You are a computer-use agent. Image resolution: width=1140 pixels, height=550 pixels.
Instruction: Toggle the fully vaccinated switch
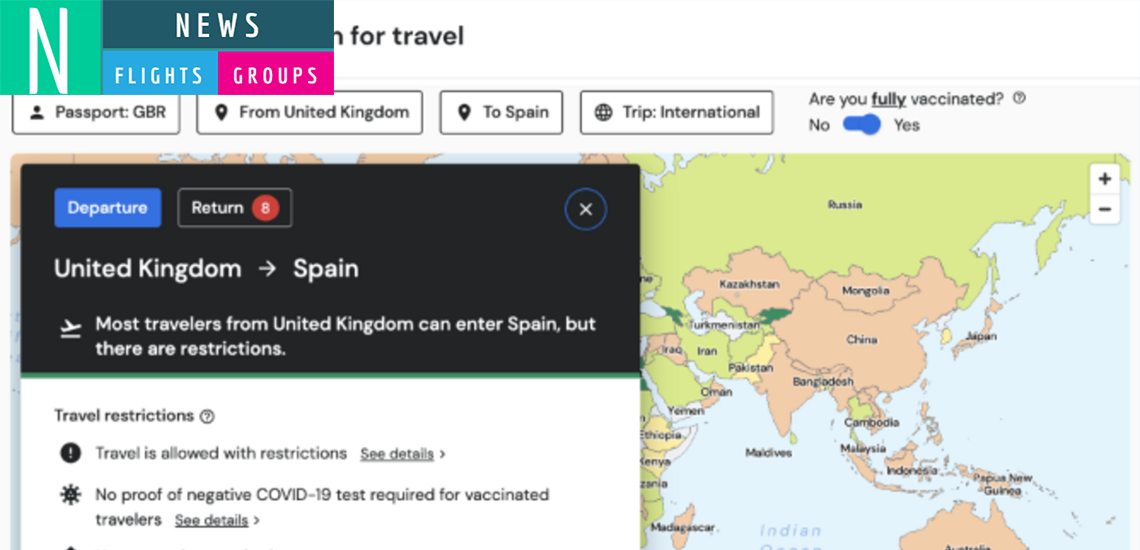[x=862, y=125]
